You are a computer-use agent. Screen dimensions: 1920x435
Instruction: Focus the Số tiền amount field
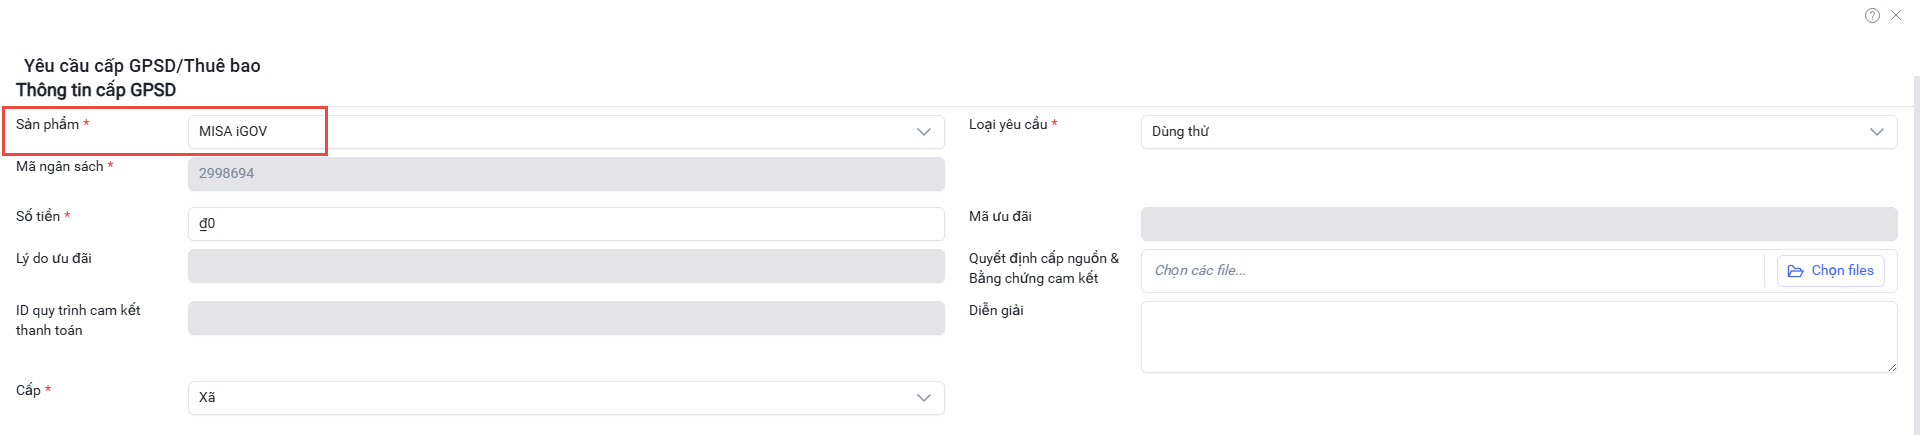point(566,224)
